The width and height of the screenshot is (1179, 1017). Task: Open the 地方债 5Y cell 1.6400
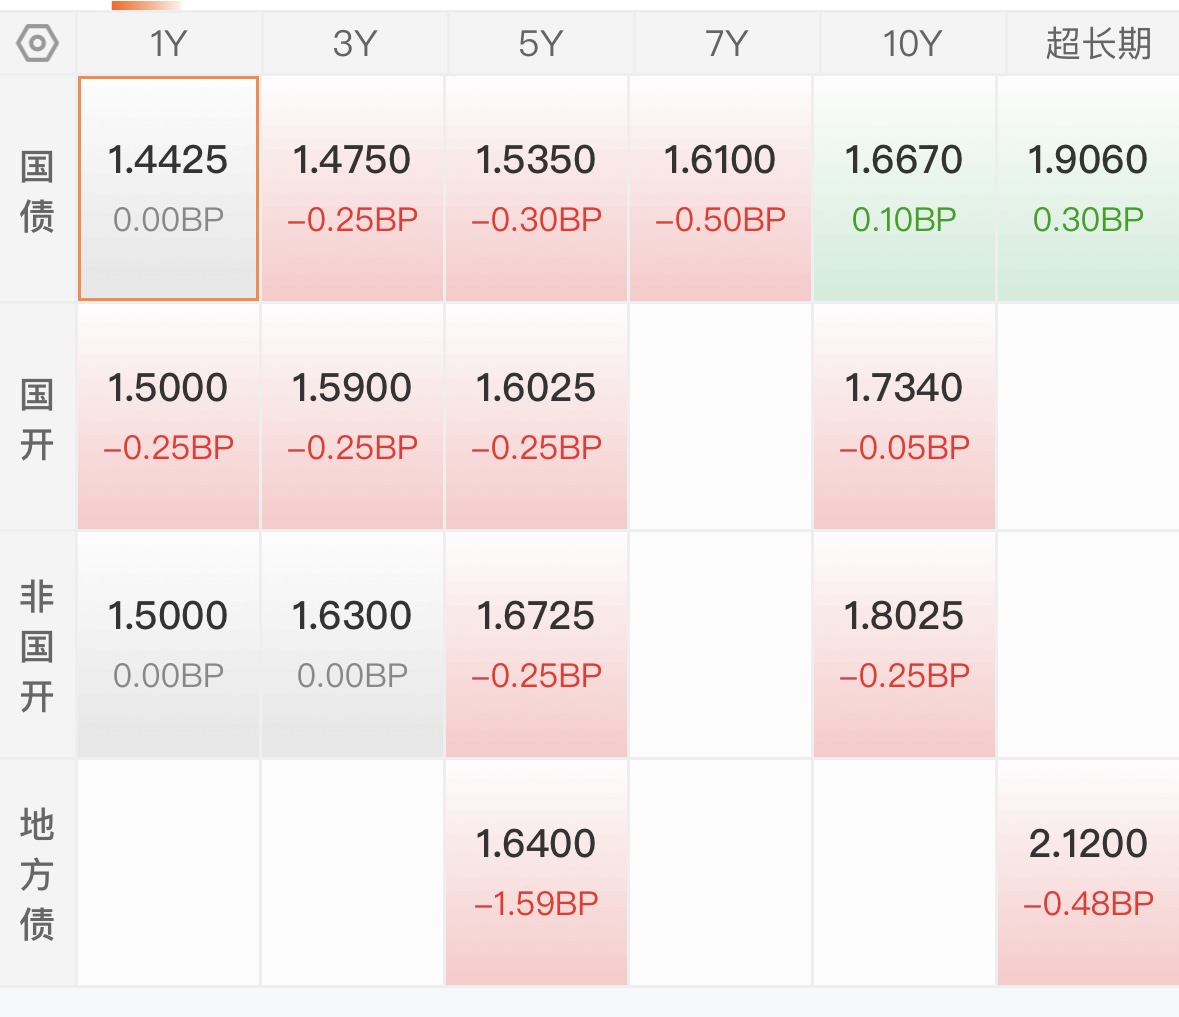click(536, 872)
